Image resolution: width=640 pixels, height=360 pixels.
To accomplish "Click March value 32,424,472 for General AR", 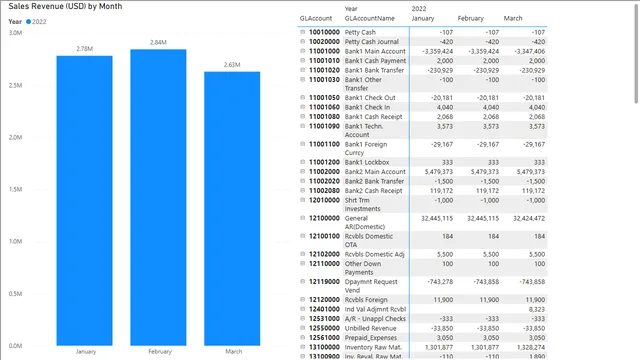I will (x=529, y=218).
